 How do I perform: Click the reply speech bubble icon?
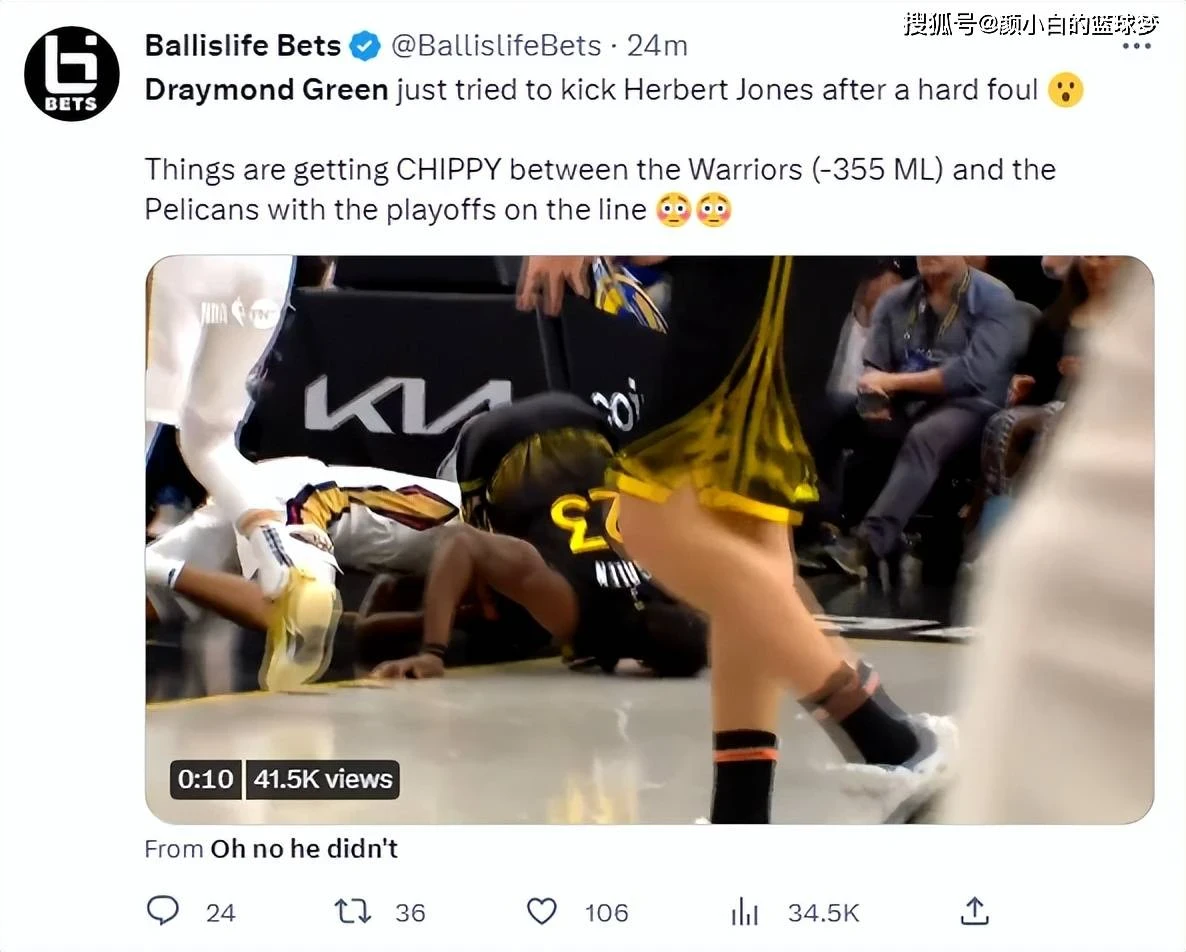[x=163, y=910]
